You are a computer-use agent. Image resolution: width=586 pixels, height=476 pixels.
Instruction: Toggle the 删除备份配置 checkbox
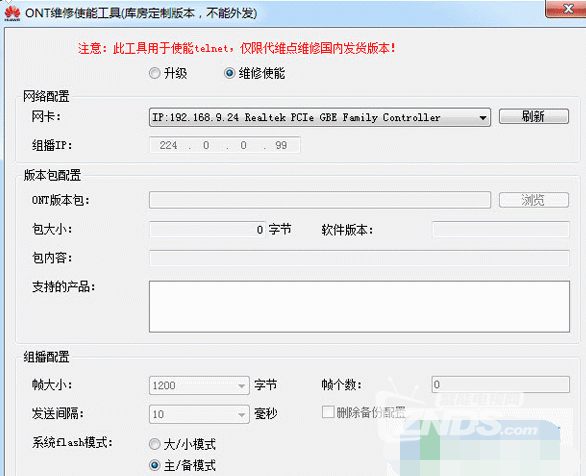(x=328, y=412)
